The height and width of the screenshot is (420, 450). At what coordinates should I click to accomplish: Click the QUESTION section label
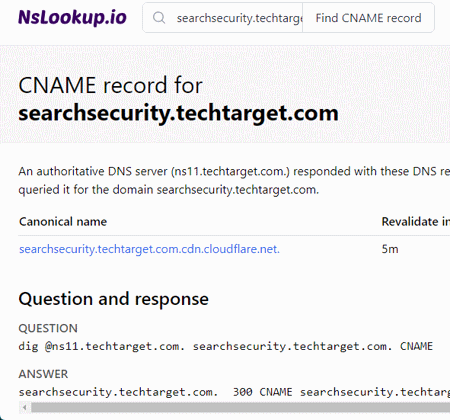point(48,328)
